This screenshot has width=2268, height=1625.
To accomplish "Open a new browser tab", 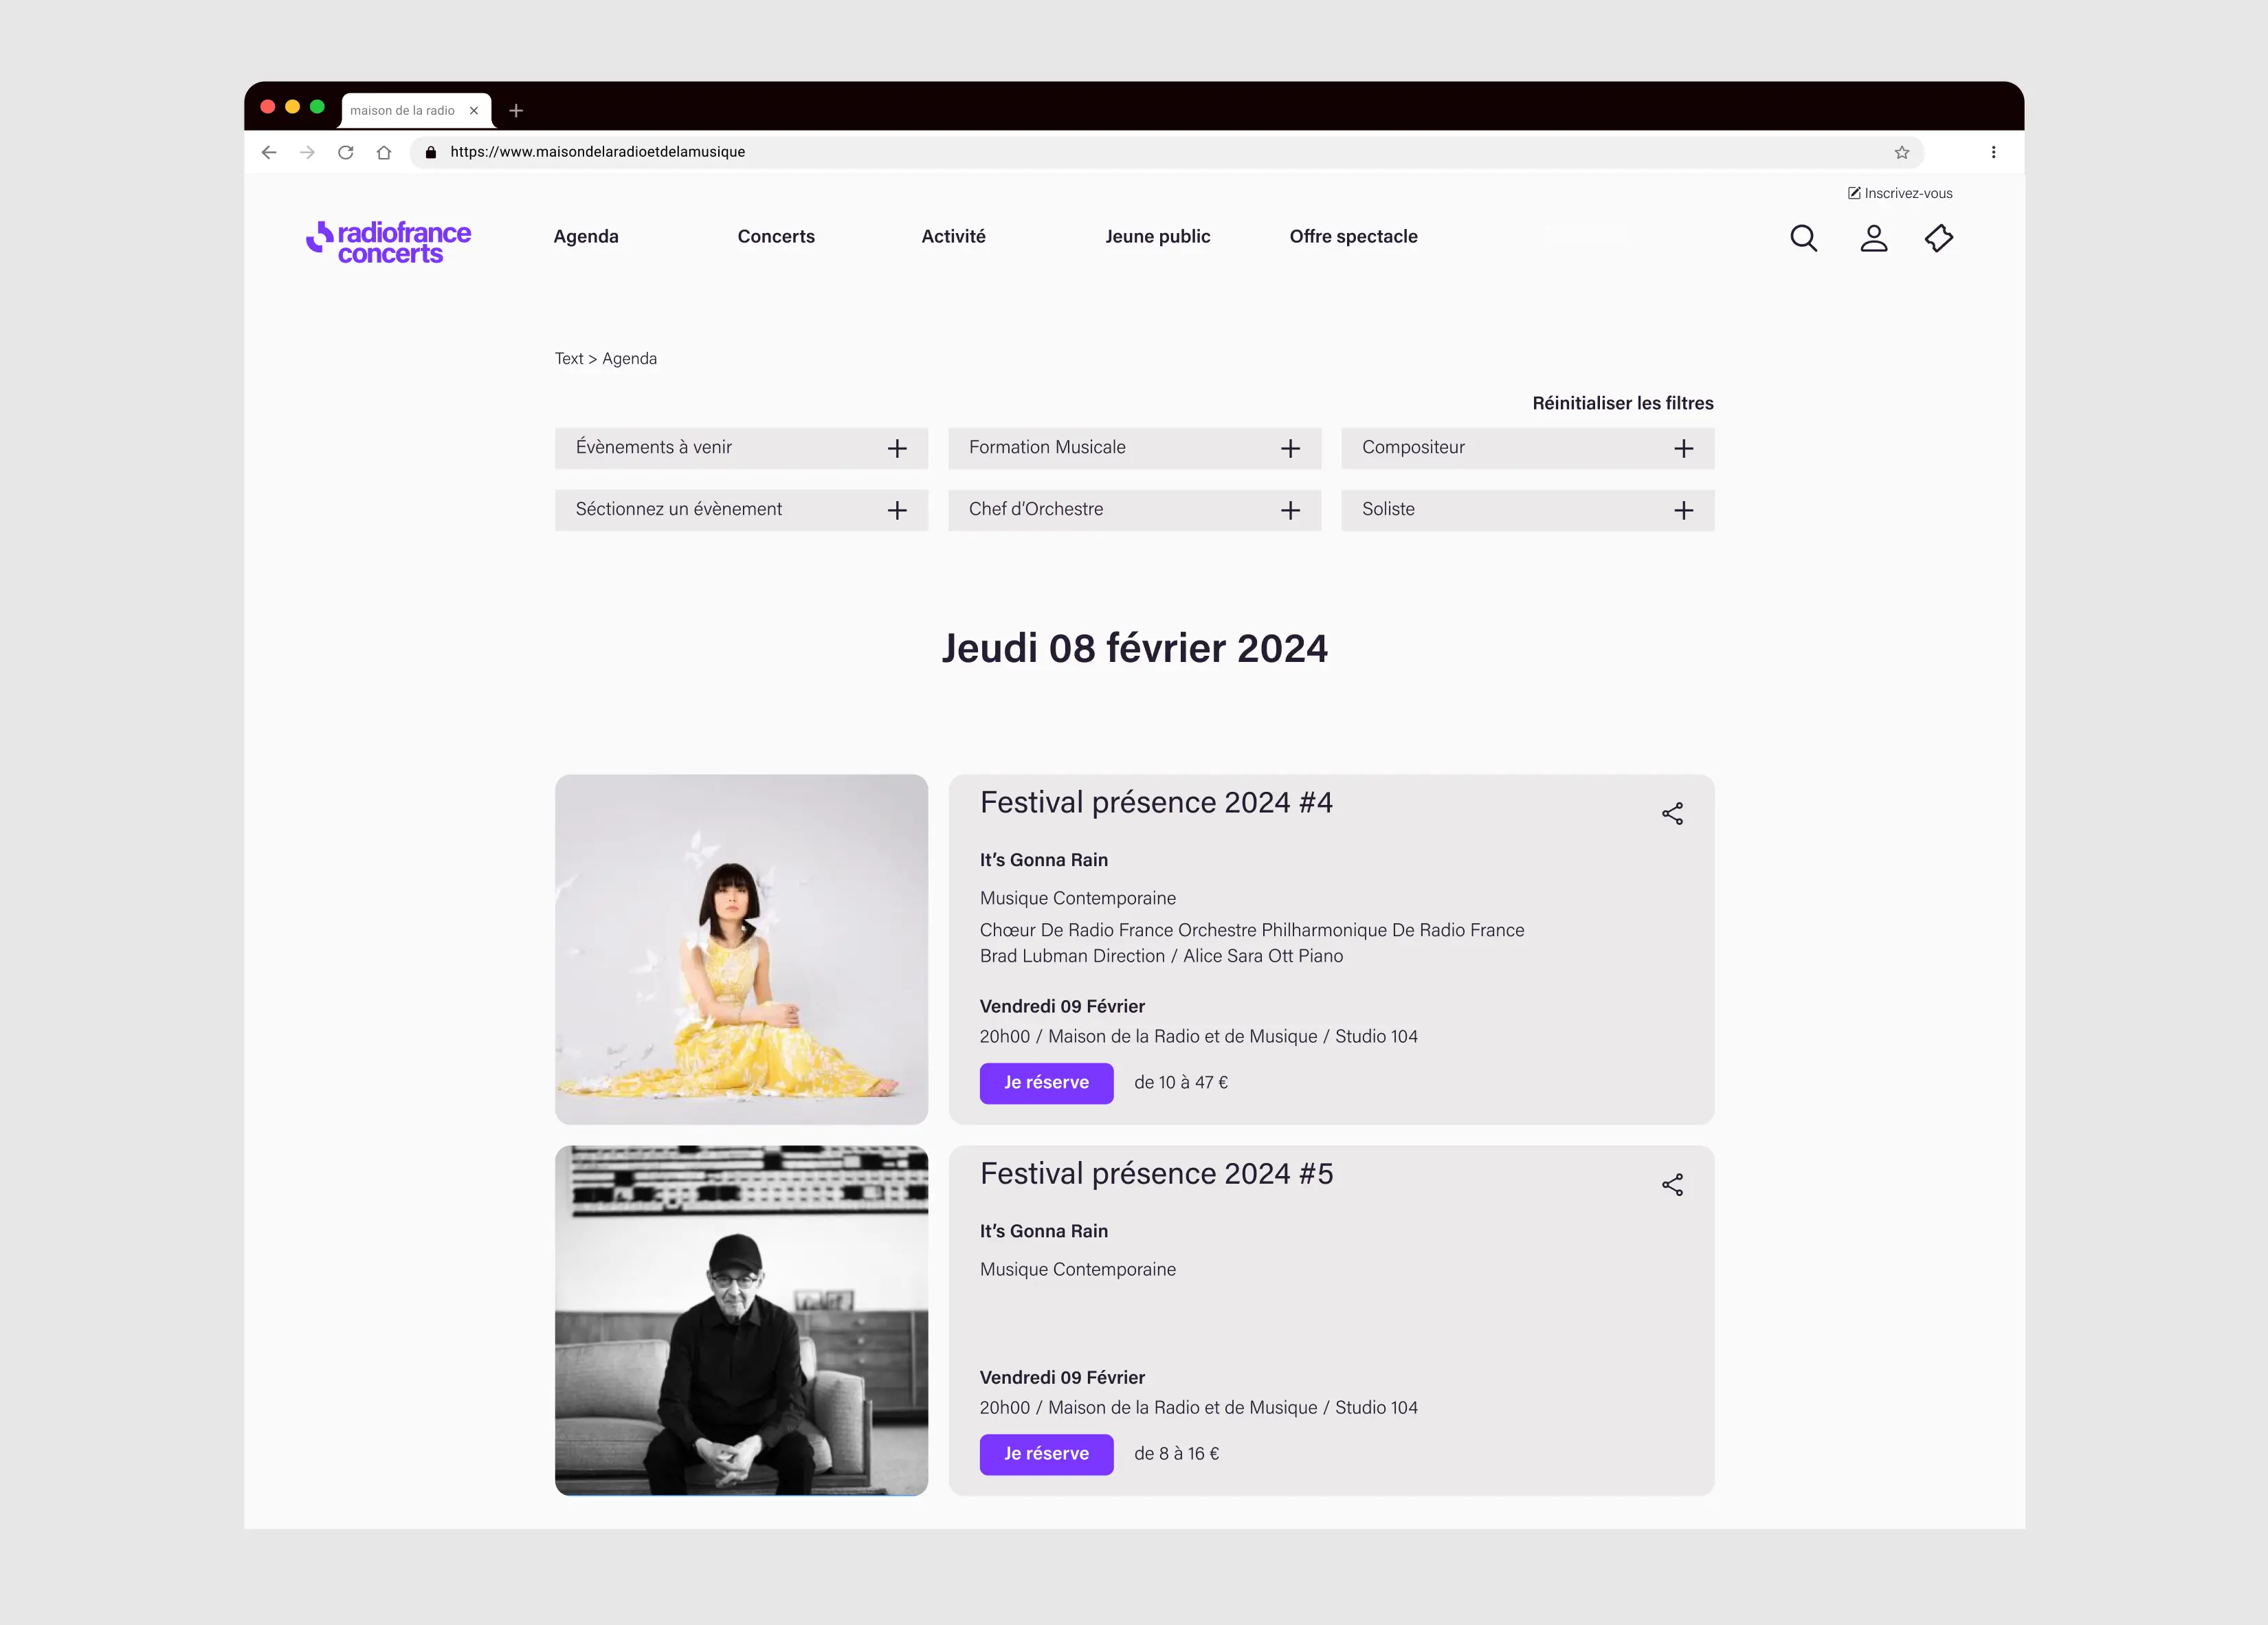I will click(516, 111).
